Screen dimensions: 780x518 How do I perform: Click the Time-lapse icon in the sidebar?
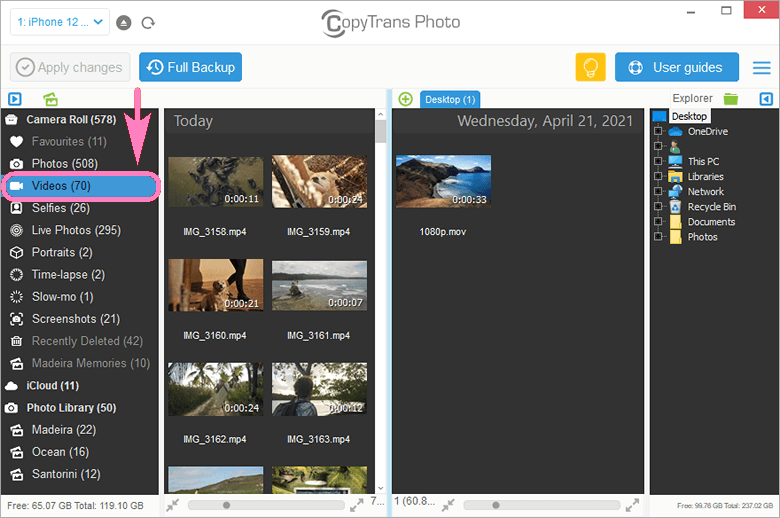click(x=16, y=275)
